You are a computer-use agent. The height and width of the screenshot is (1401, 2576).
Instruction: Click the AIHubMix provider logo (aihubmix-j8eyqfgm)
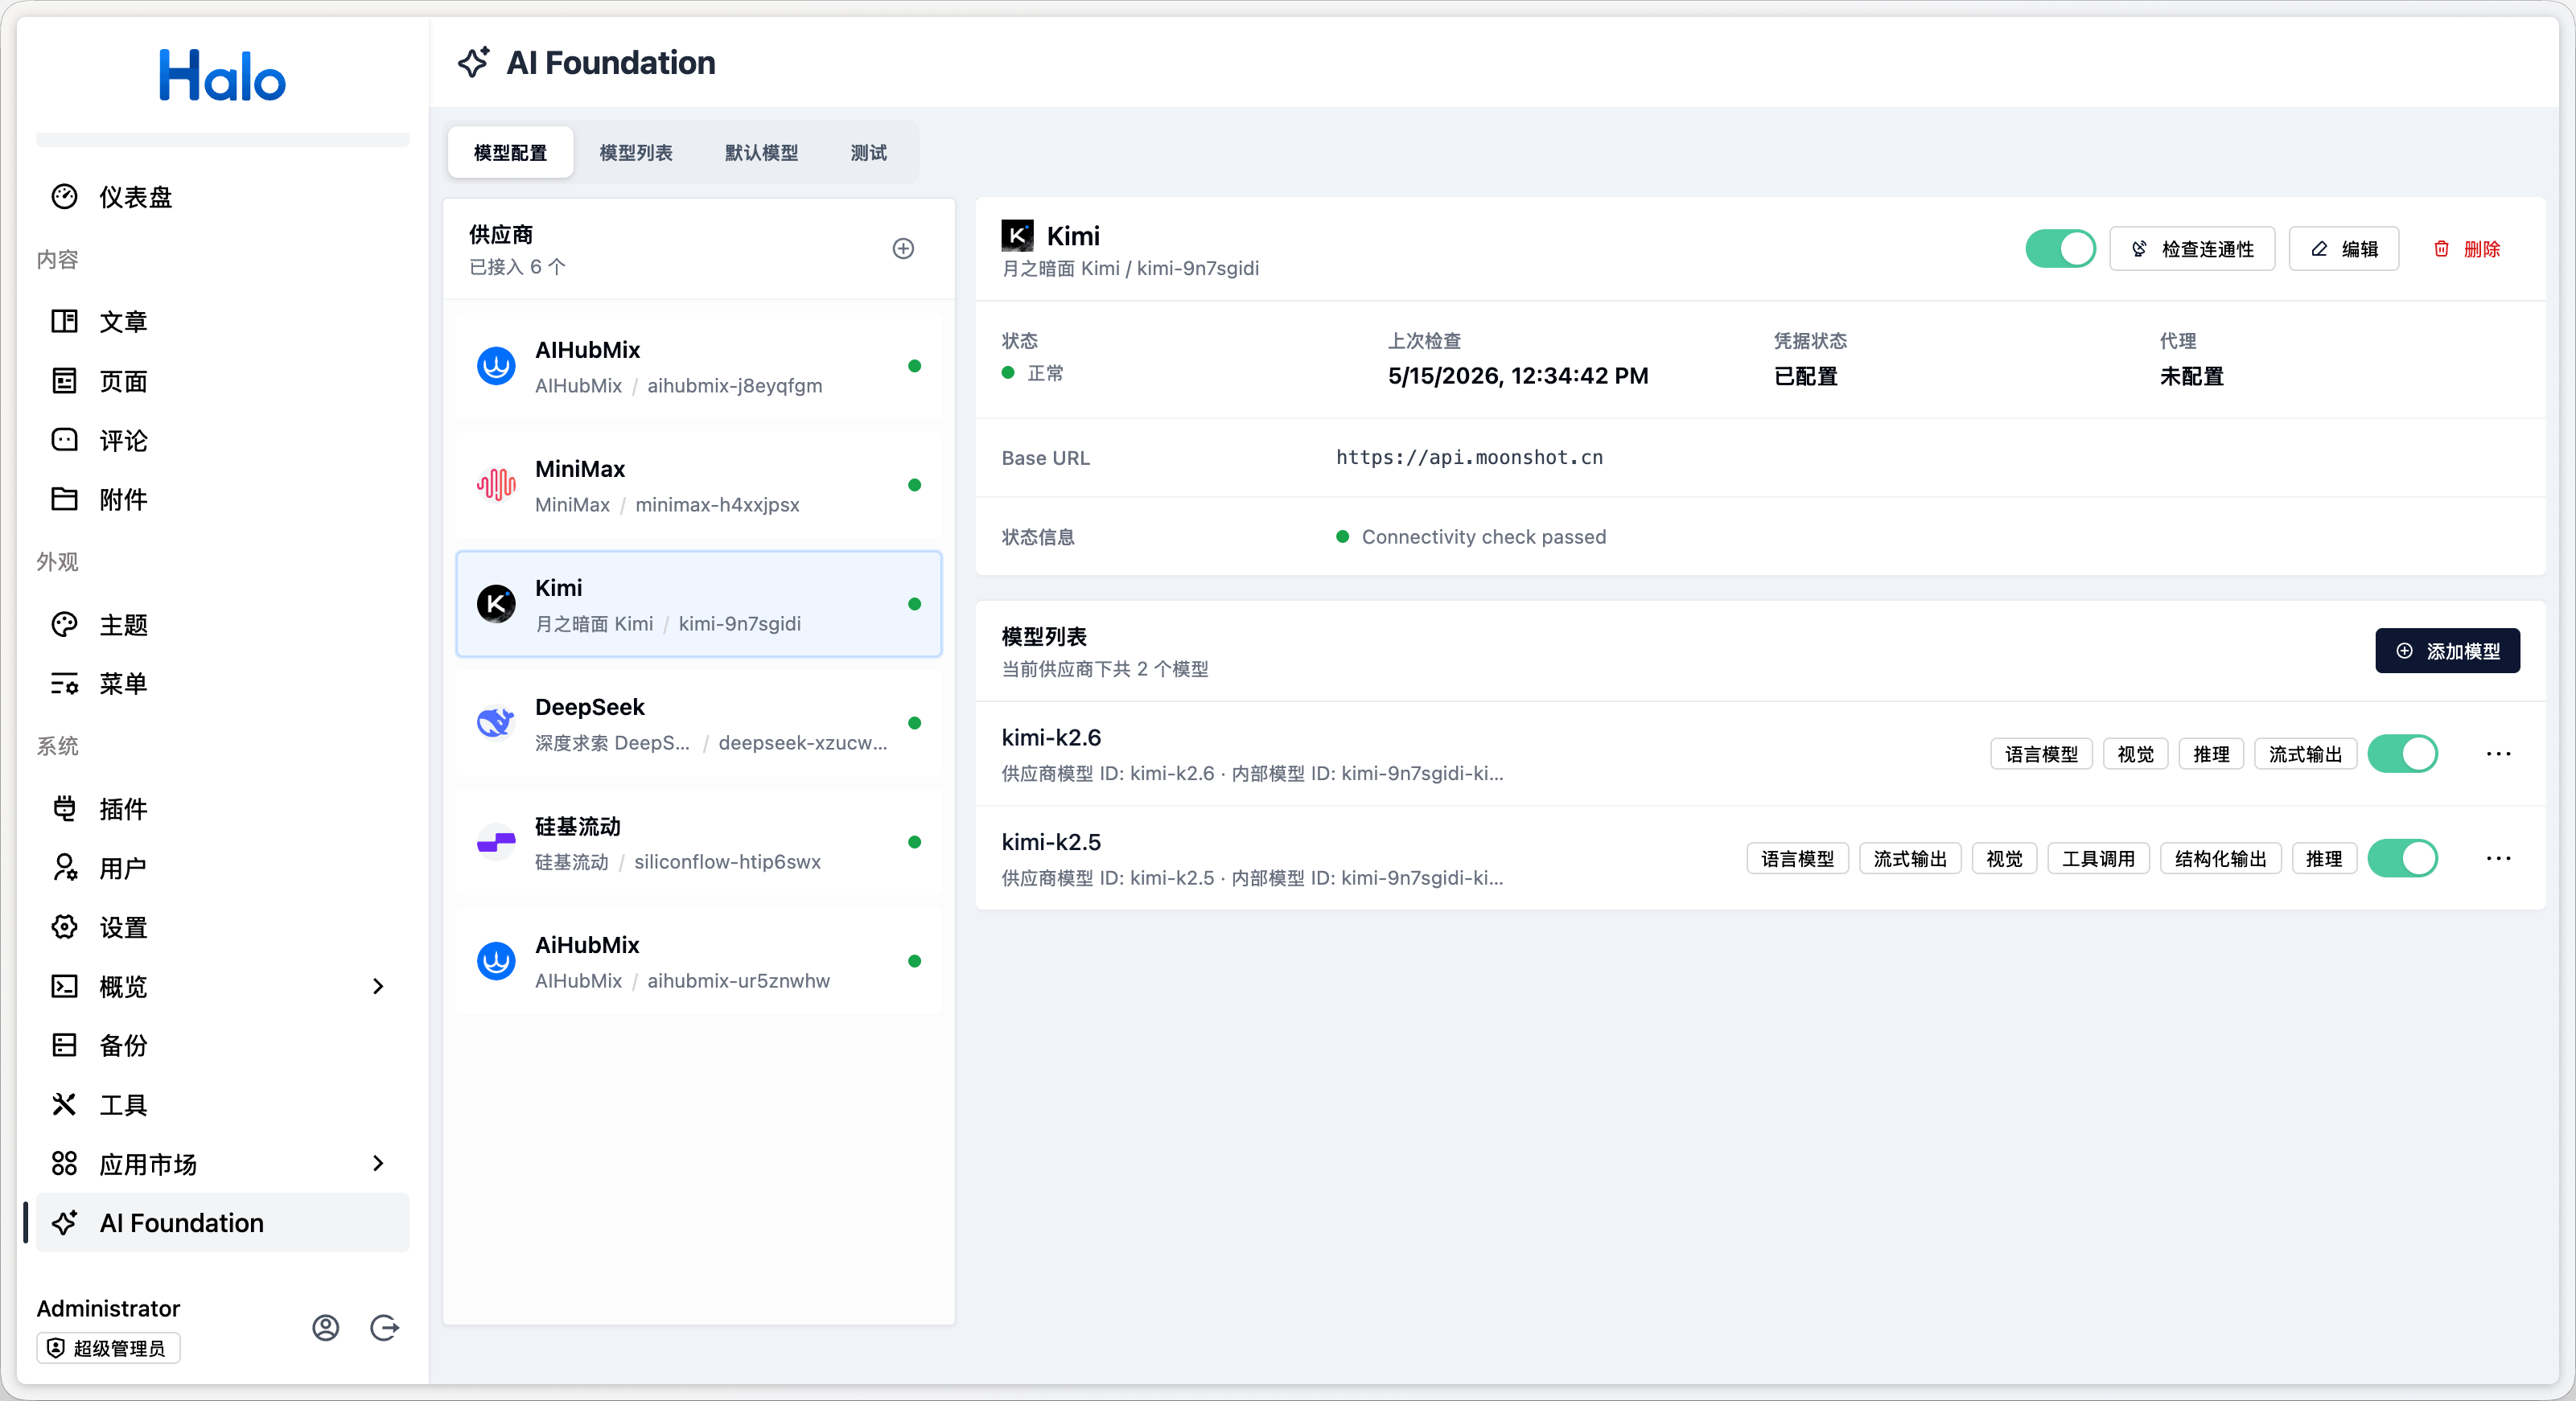496,366
